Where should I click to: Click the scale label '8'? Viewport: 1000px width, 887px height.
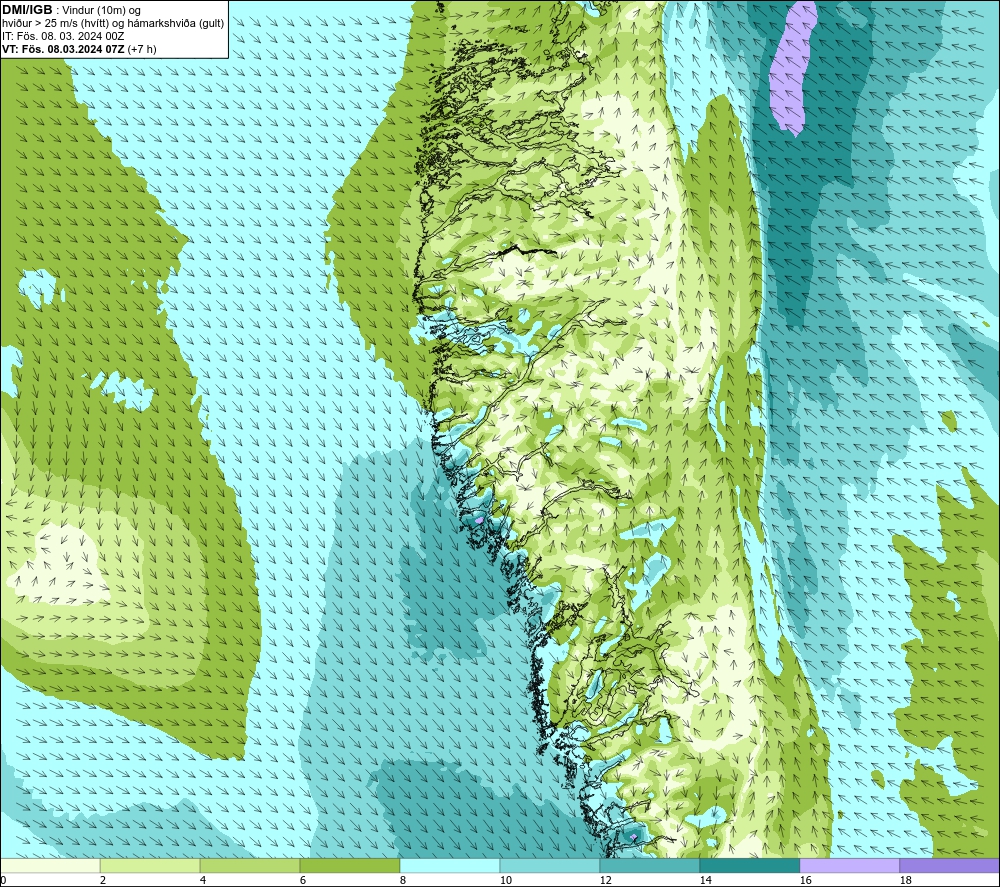403,881
